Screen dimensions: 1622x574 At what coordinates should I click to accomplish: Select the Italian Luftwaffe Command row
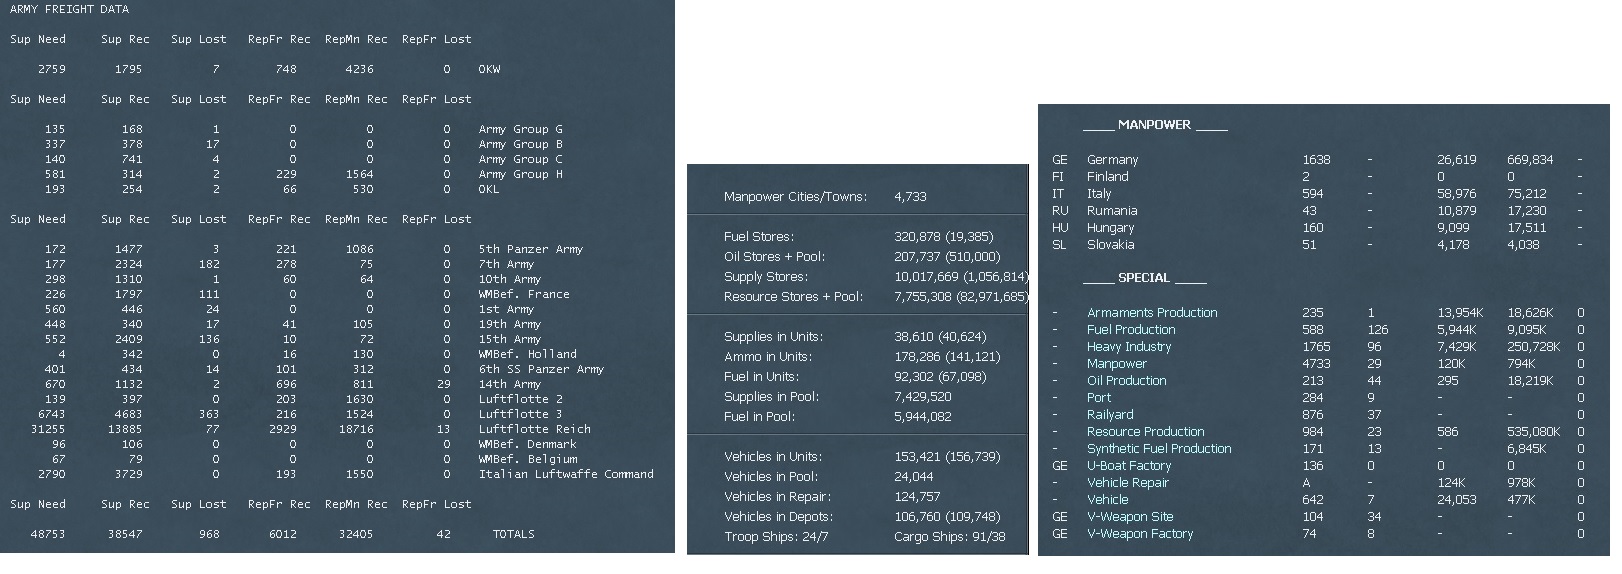(x=565, y=474)
